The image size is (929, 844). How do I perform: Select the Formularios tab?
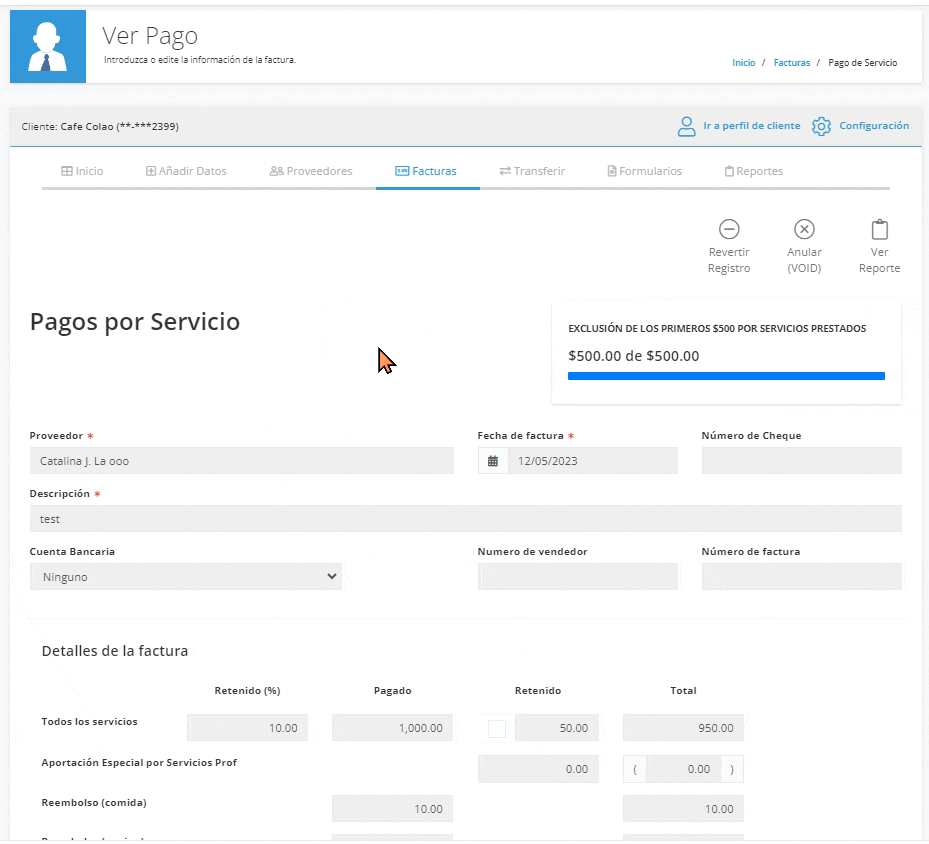coord(645,171)
